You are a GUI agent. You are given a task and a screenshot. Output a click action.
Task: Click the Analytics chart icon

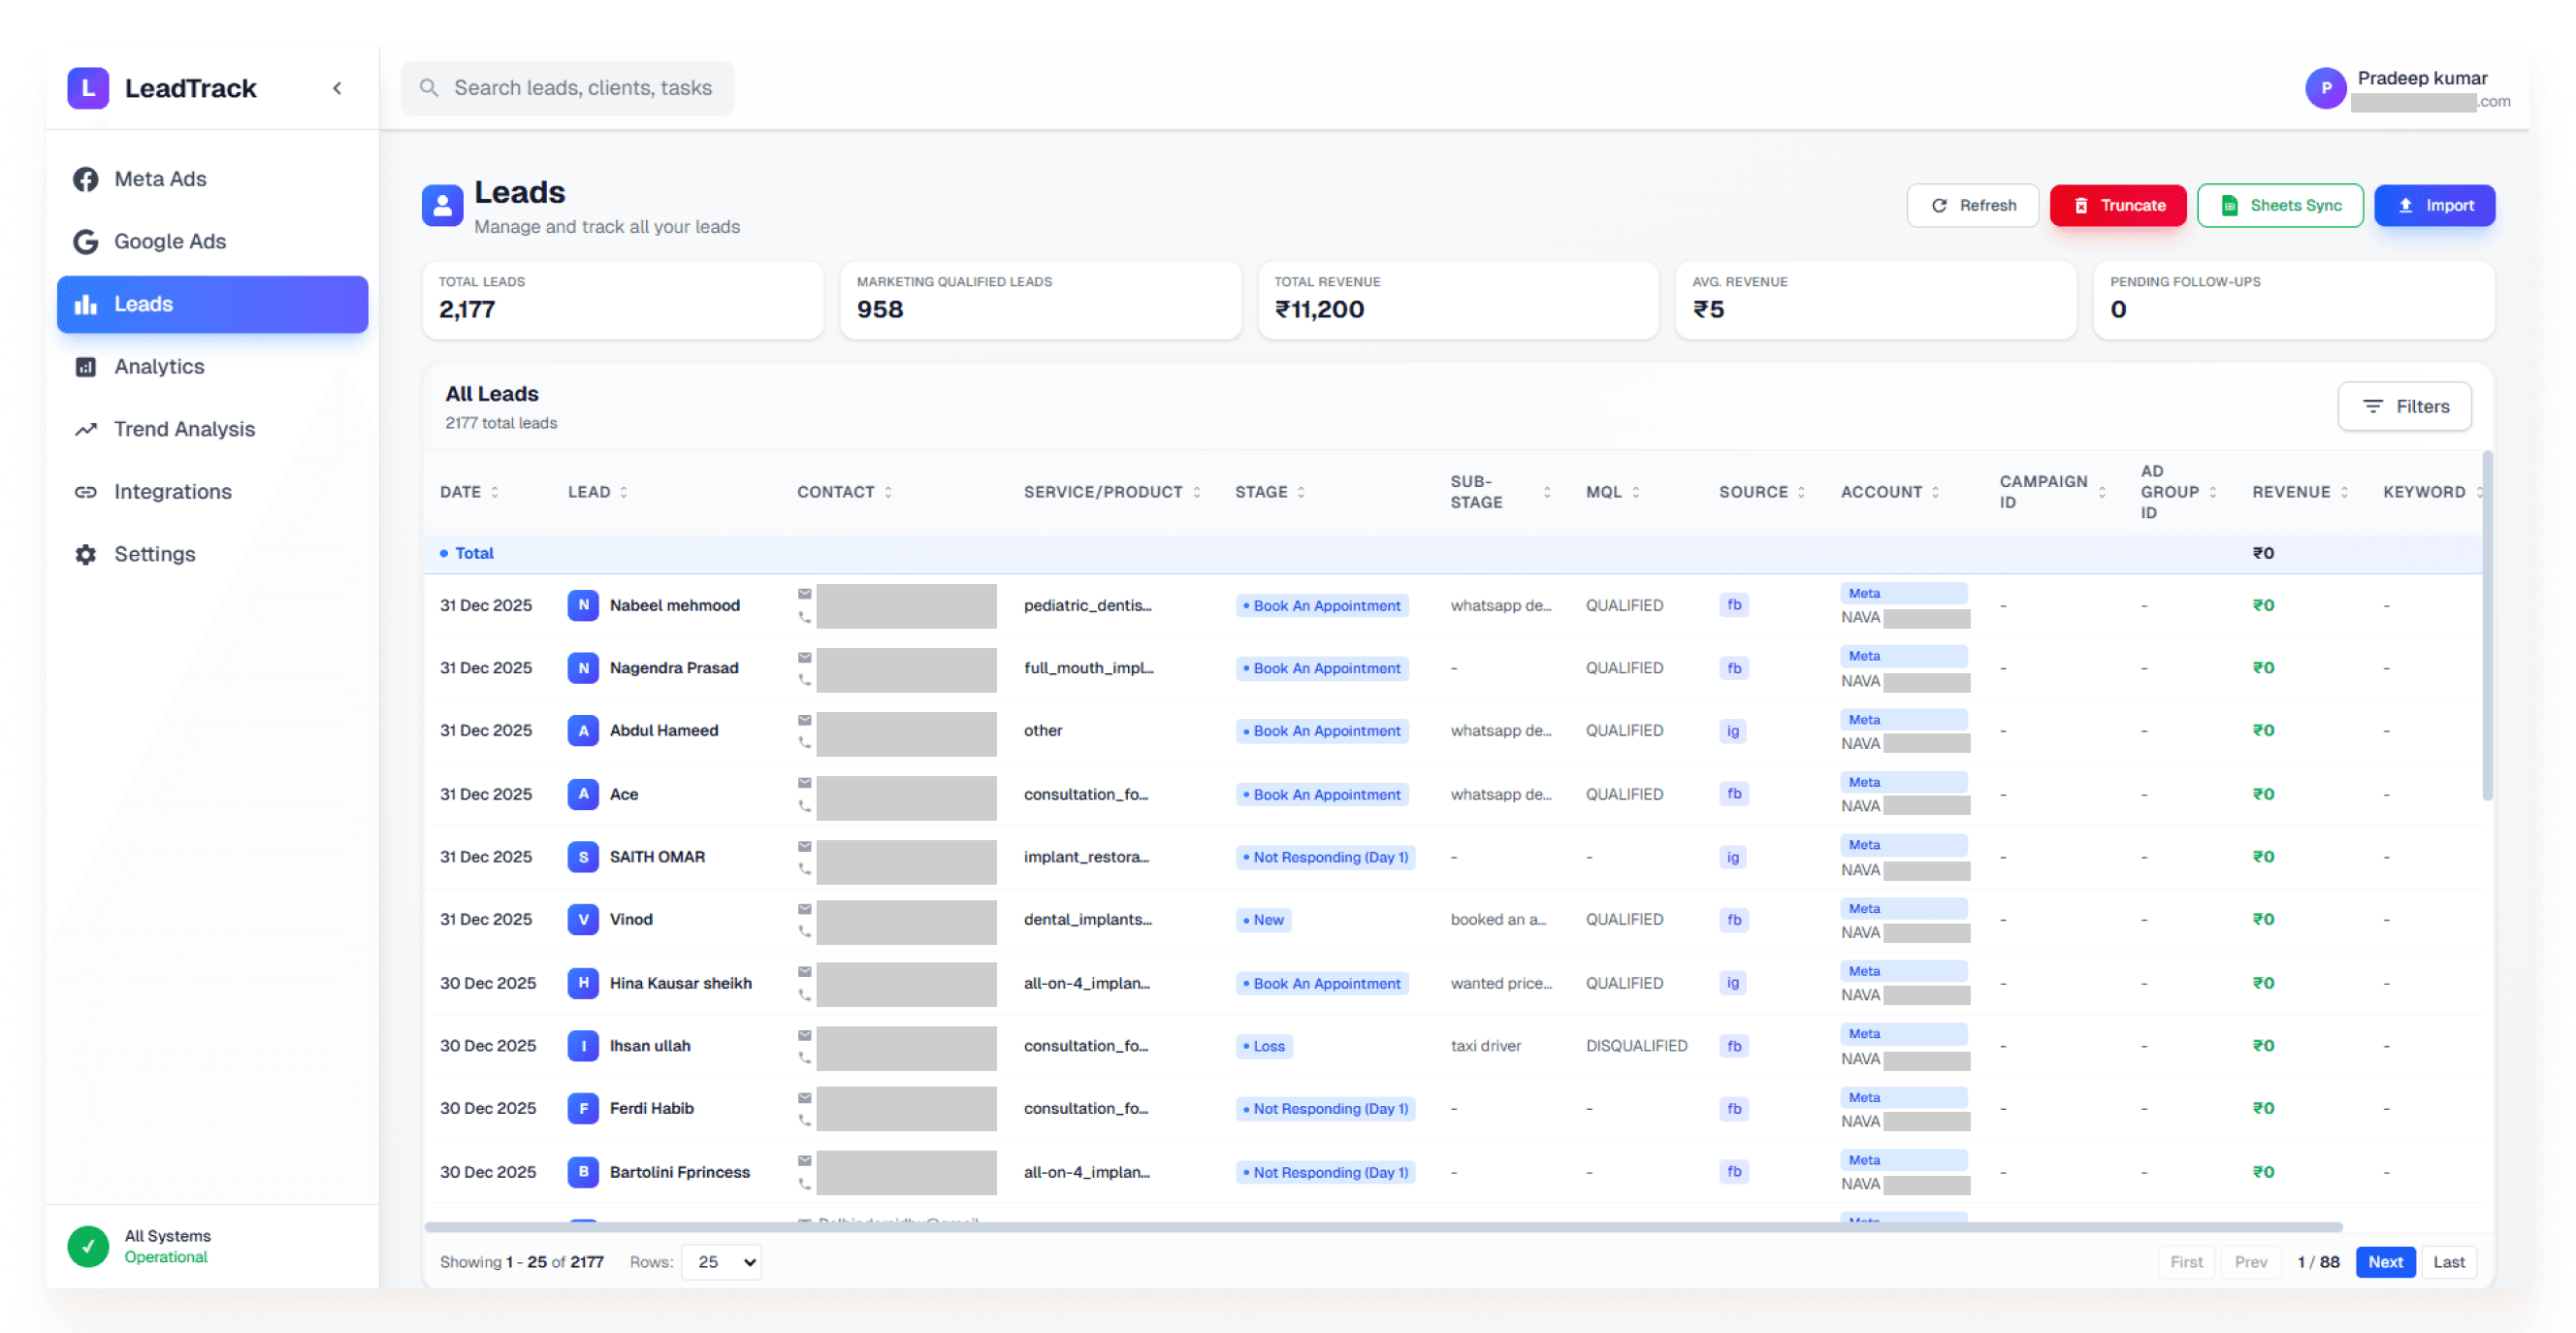(86, 367)
